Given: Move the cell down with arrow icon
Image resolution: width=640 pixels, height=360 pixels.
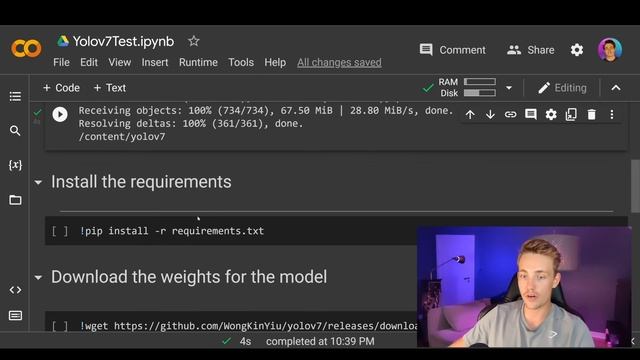Looking at the screenshot, I should (x=490, y=115).
